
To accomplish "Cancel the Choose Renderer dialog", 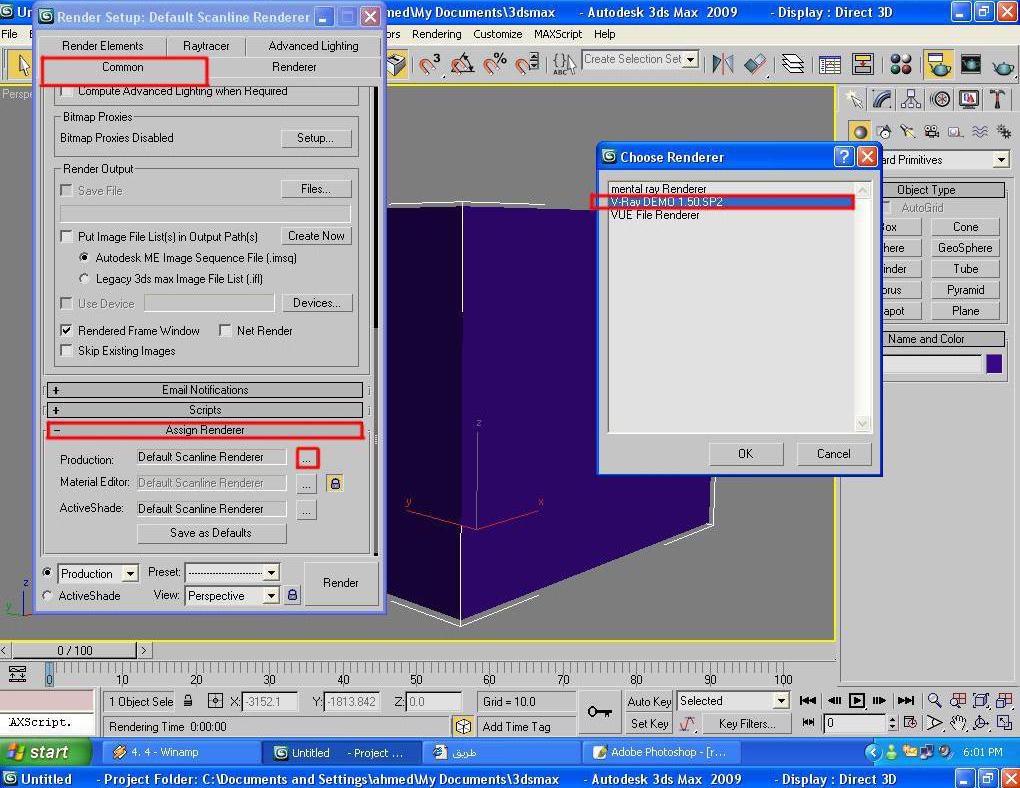I will point(833,454).
